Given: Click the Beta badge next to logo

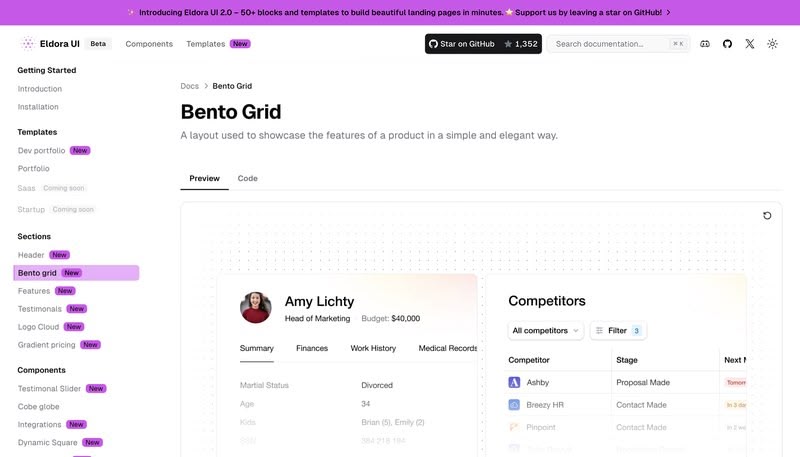Looking at the screenshot, I should pyautogui.click(x=98, y=44).
